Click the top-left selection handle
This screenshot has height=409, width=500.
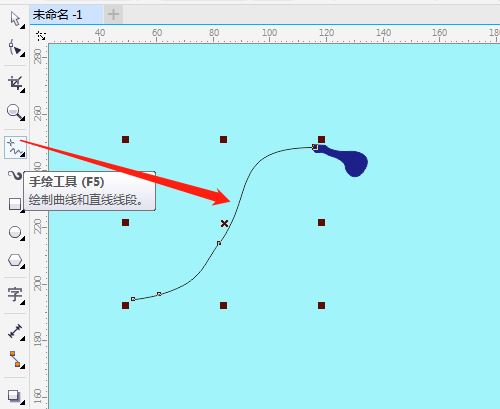point(125,139)
